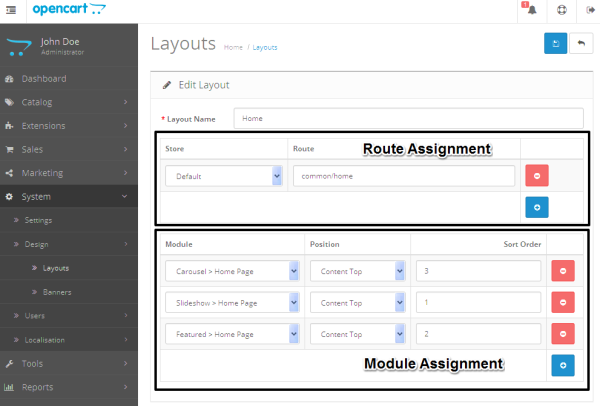The width and height of the screenshot is (600, 406).
Task: Click the logout icon in the header
Action: tap(590, 10)
